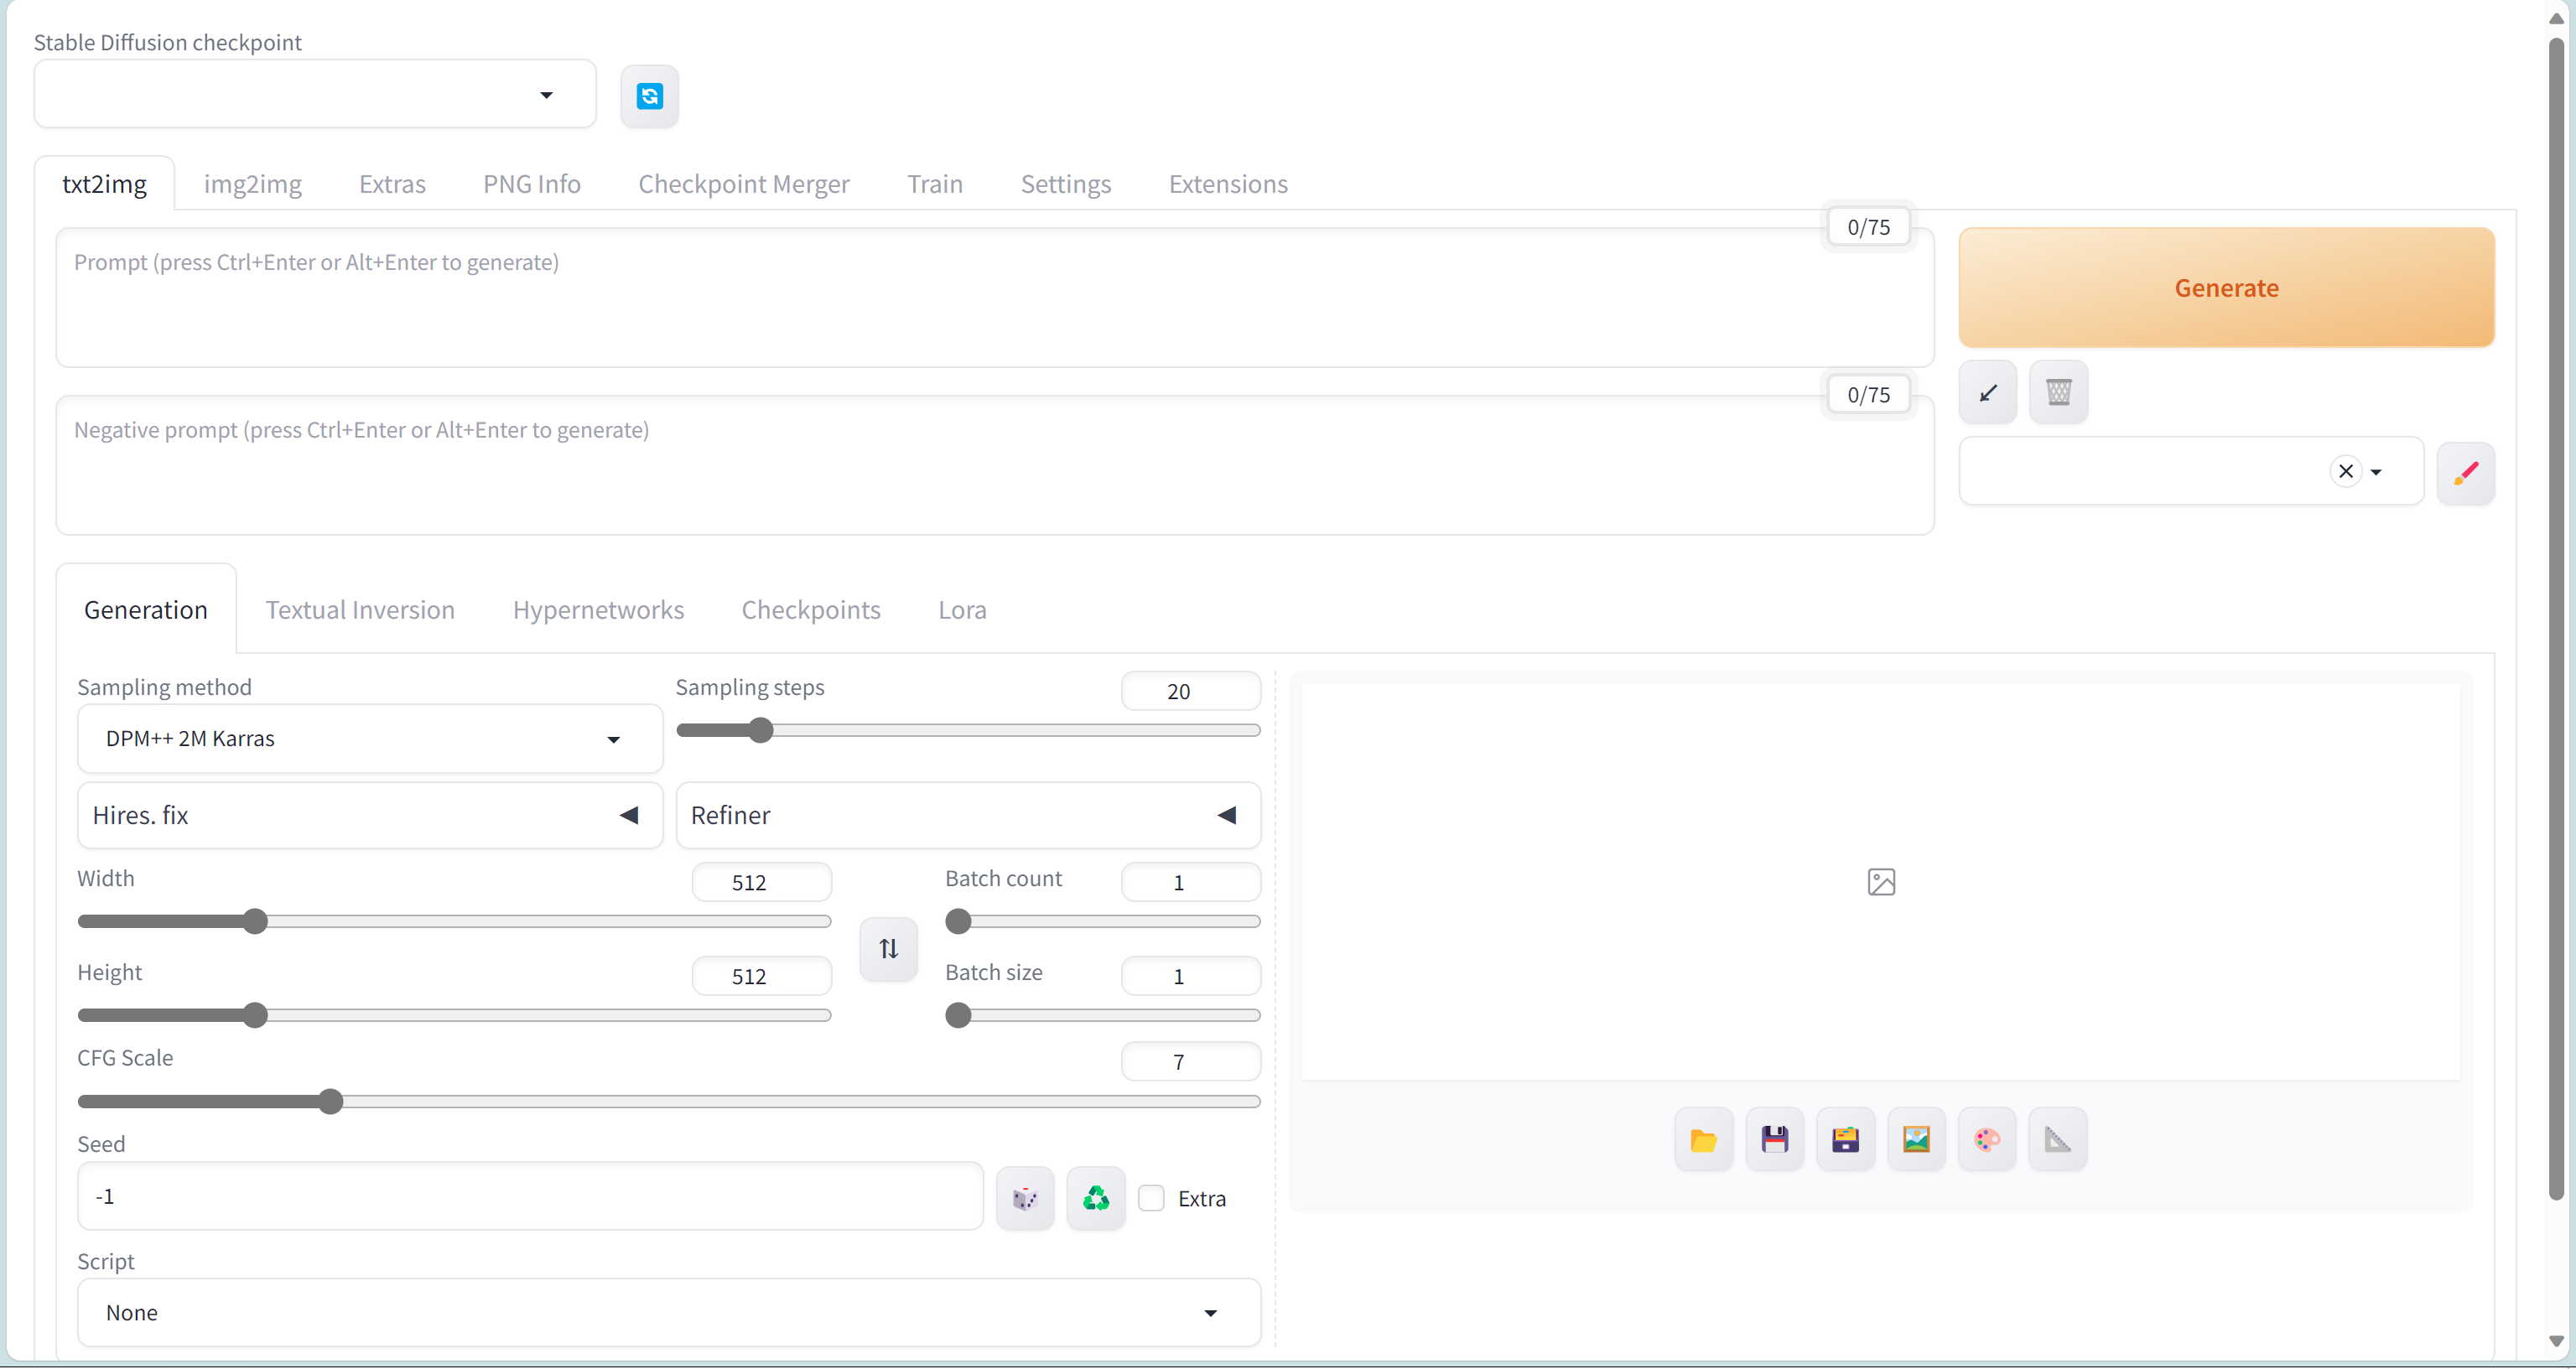Viewport: 2576px width, 1369px height.
Task: Open the Extras tab
Action: point(392,184)
